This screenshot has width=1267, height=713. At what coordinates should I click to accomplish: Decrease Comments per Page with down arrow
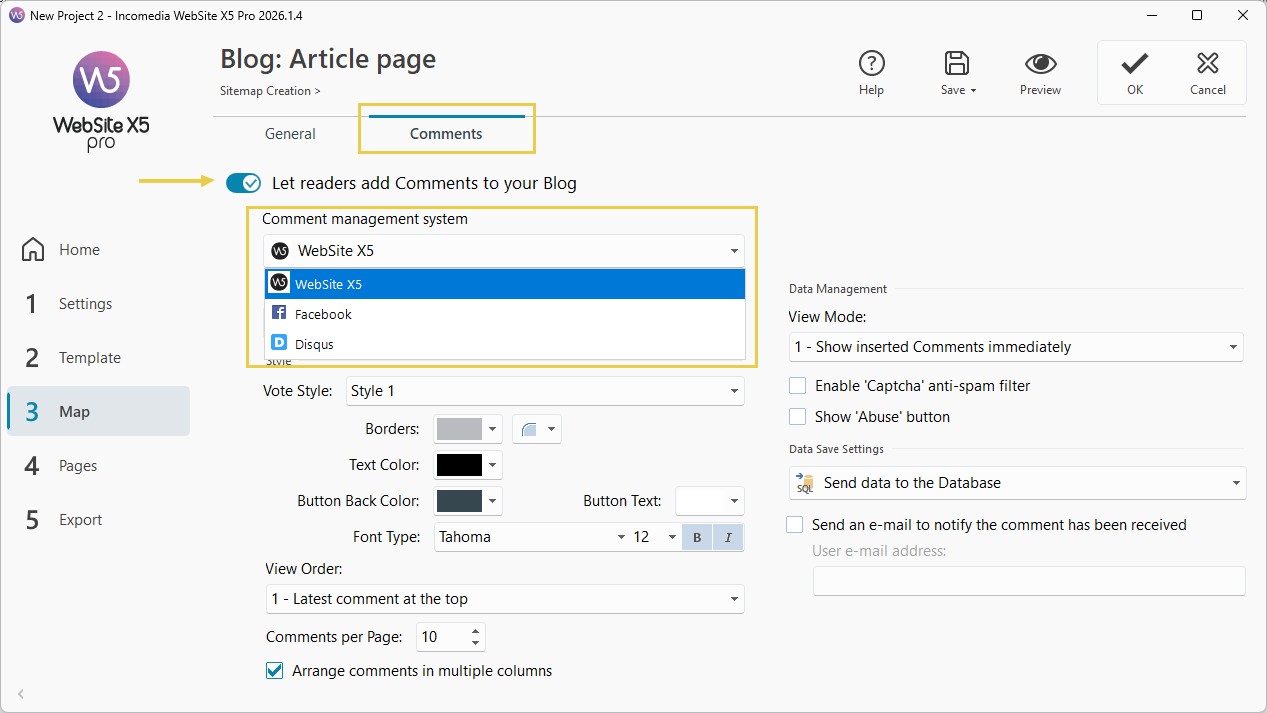[476, 644]
